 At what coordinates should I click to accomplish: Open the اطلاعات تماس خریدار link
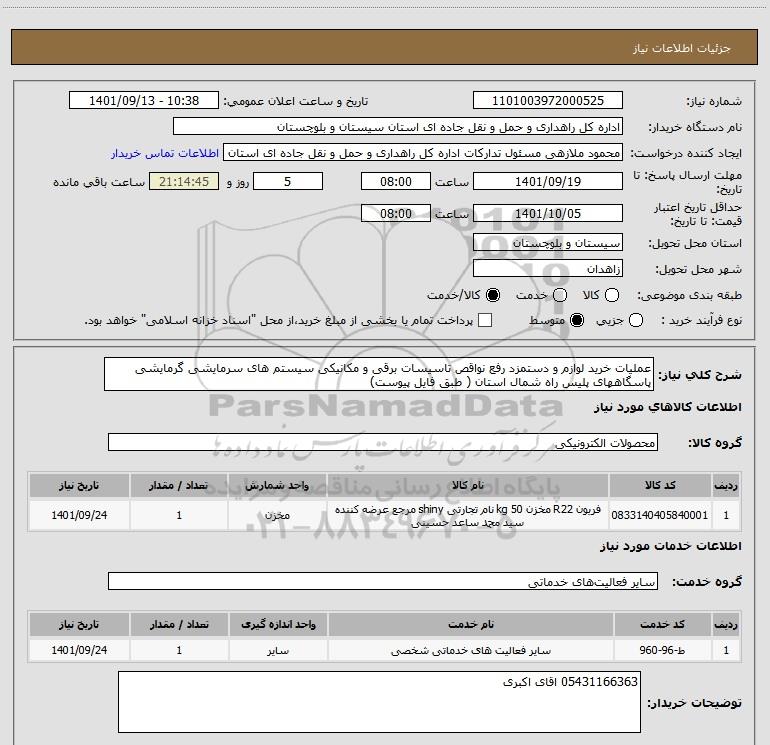[165, 153]
